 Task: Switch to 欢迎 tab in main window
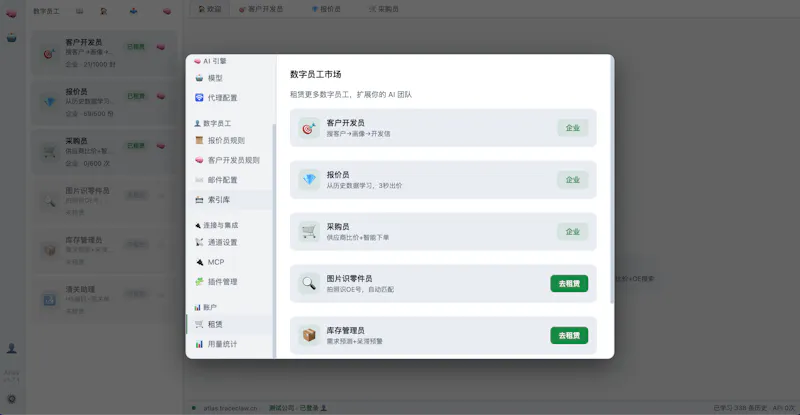(x=210, y=9)
